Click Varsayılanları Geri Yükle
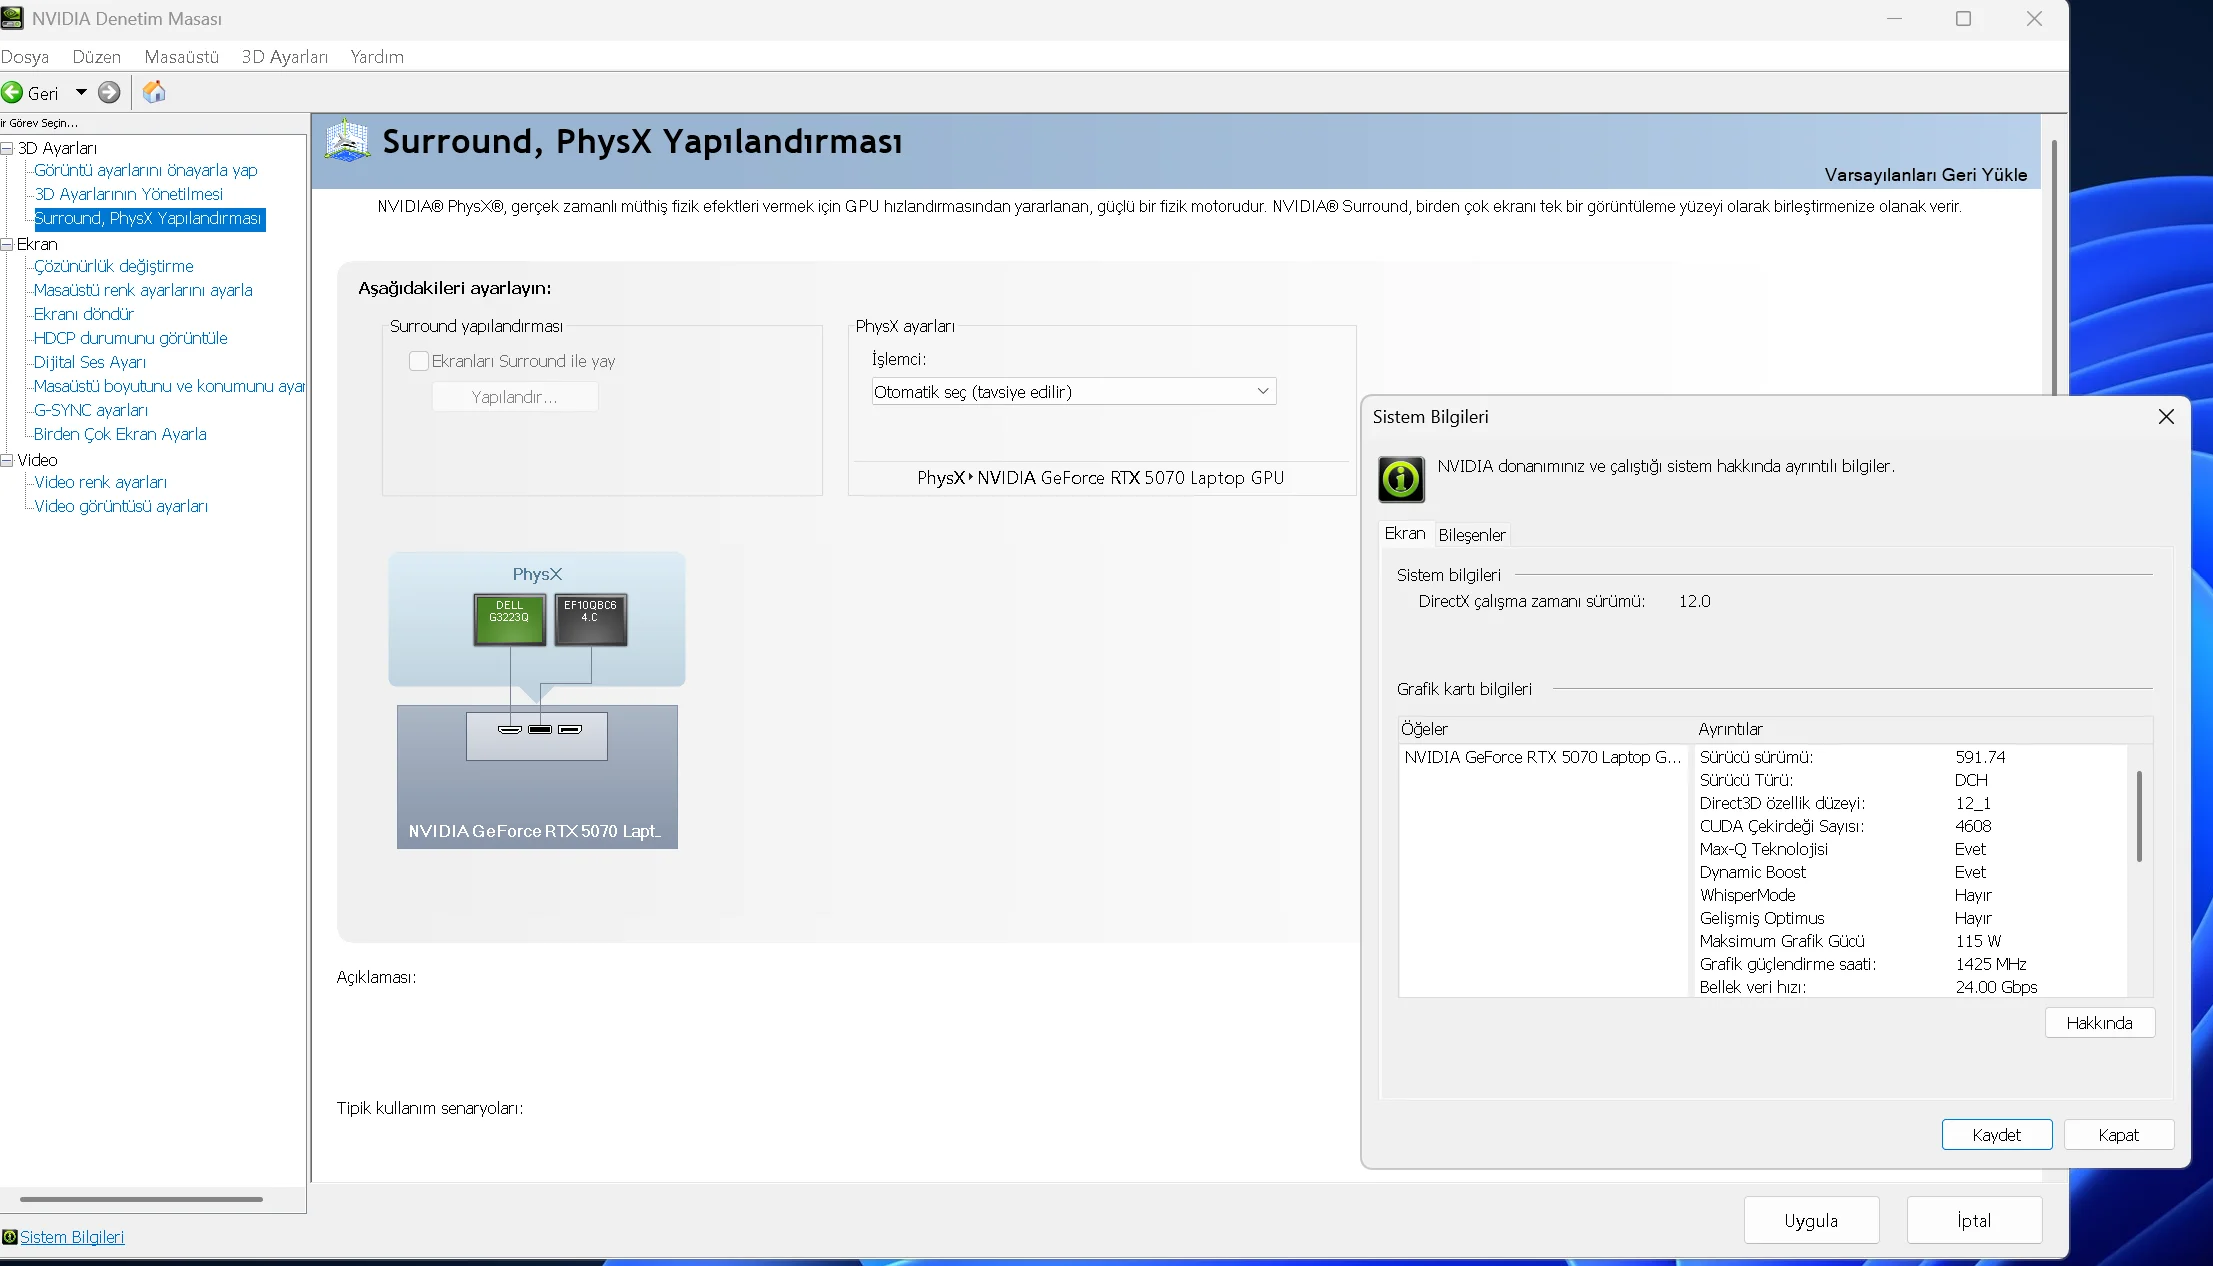Screen dimensions: 2213x1266 coord(1925,175)
